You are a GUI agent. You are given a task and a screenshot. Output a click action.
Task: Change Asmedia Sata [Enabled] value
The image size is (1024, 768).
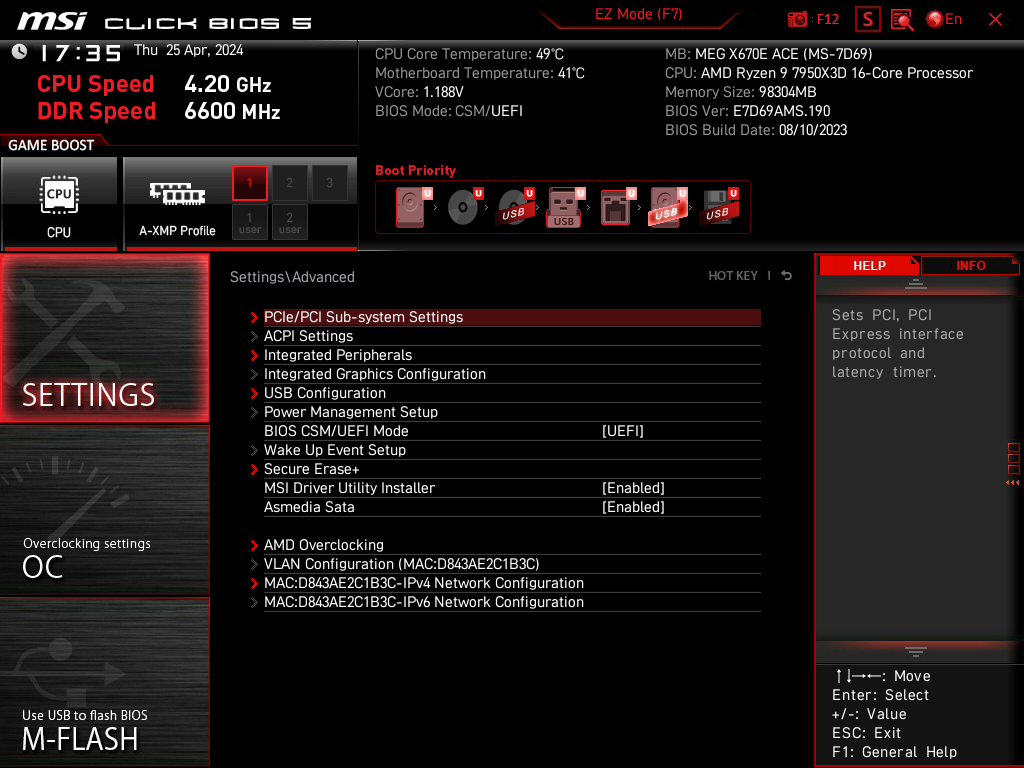(x=633, y=507)
